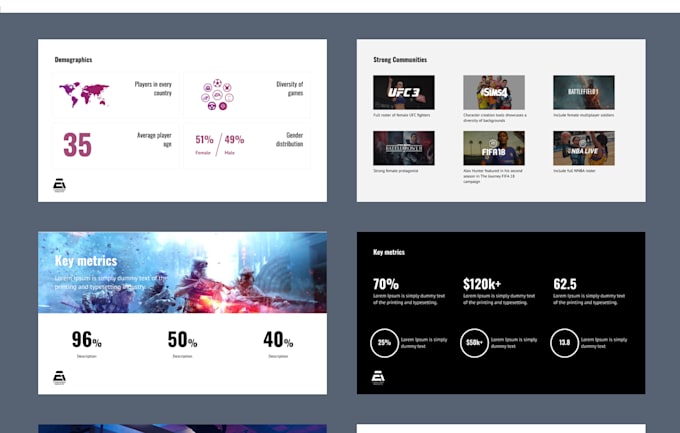Screen dimensions: 680x433
Task: Click the 13.8 circle badge
Action: click(564, 343)
